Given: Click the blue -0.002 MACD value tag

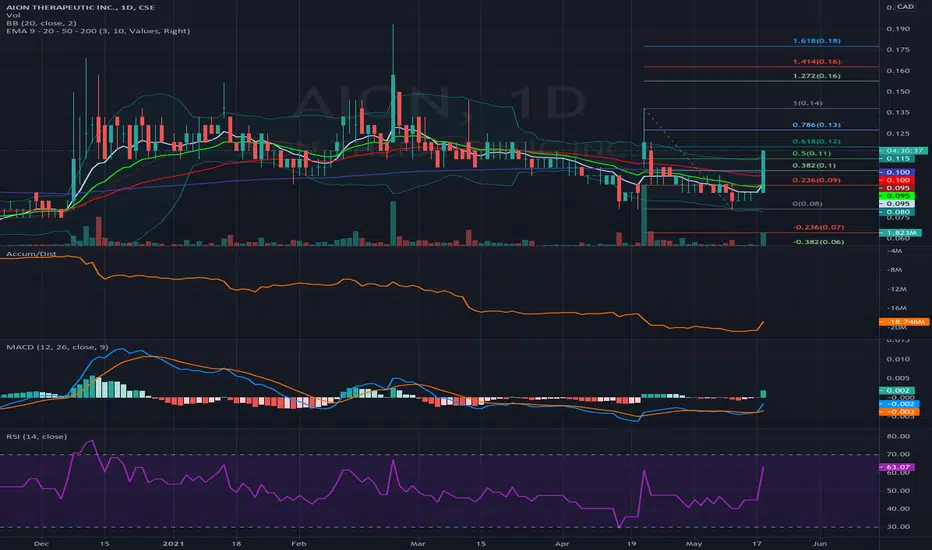Looking at the screenshot, I should tap(899, 404).
